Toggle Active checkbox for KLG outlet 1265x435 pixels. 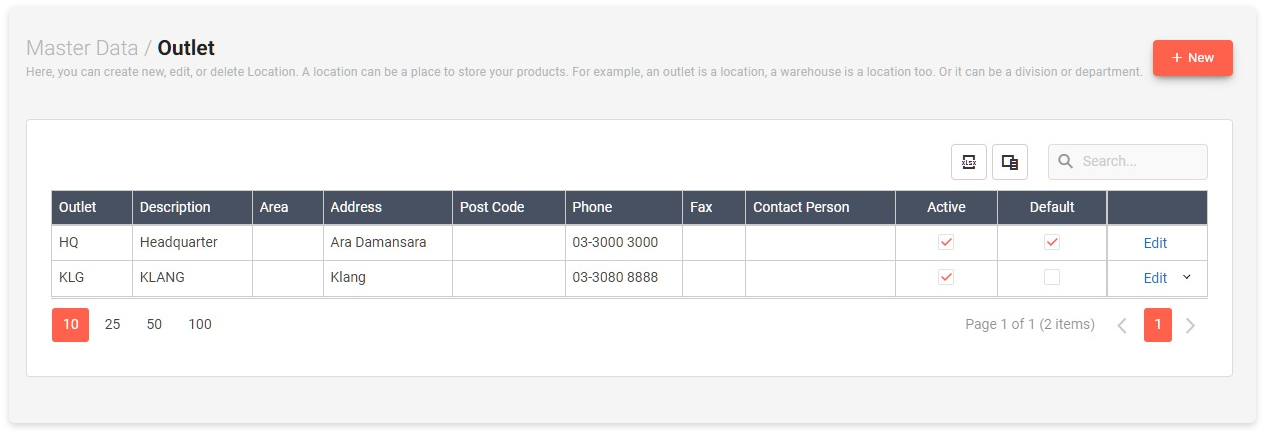click(x=946, y=278)
